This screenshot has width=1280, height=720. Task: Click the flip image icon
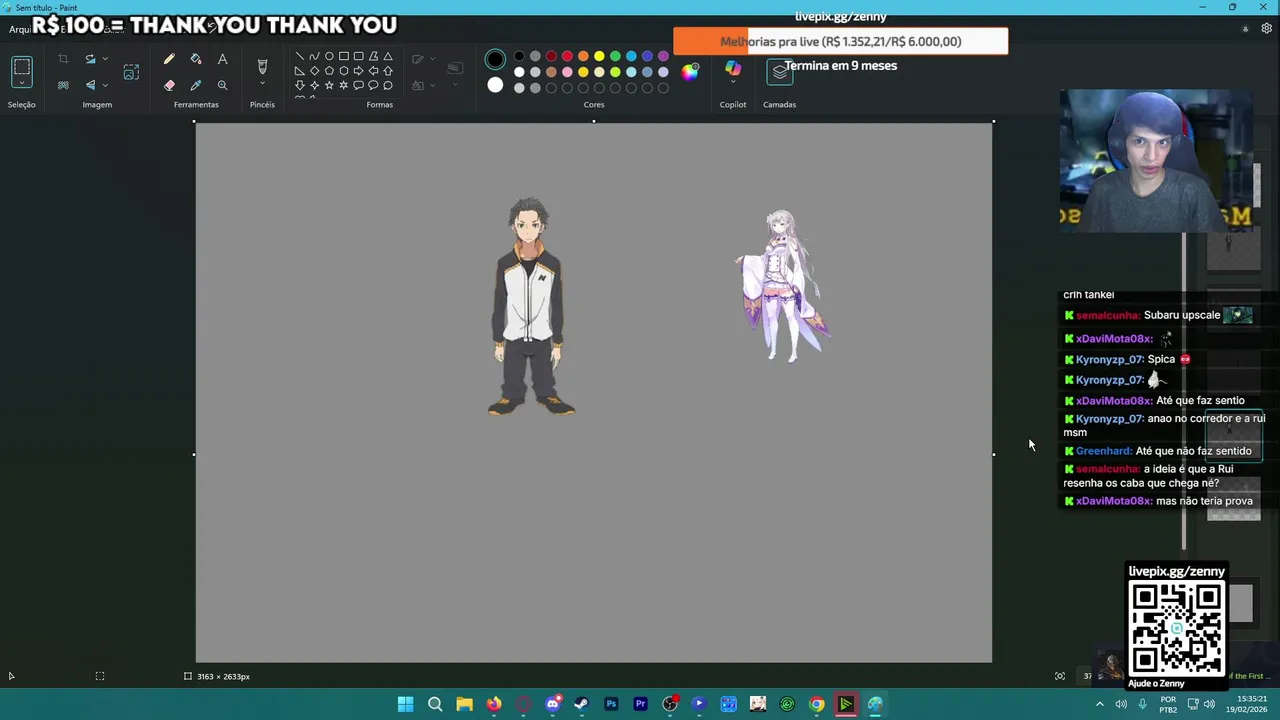coord(90,85)
